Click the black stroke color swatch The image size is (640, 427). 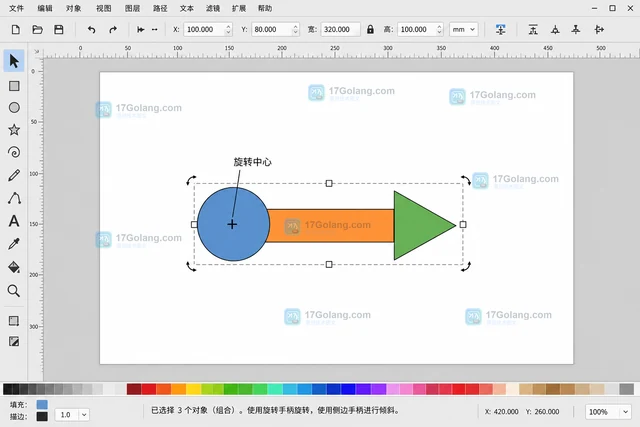coord(42,416)
